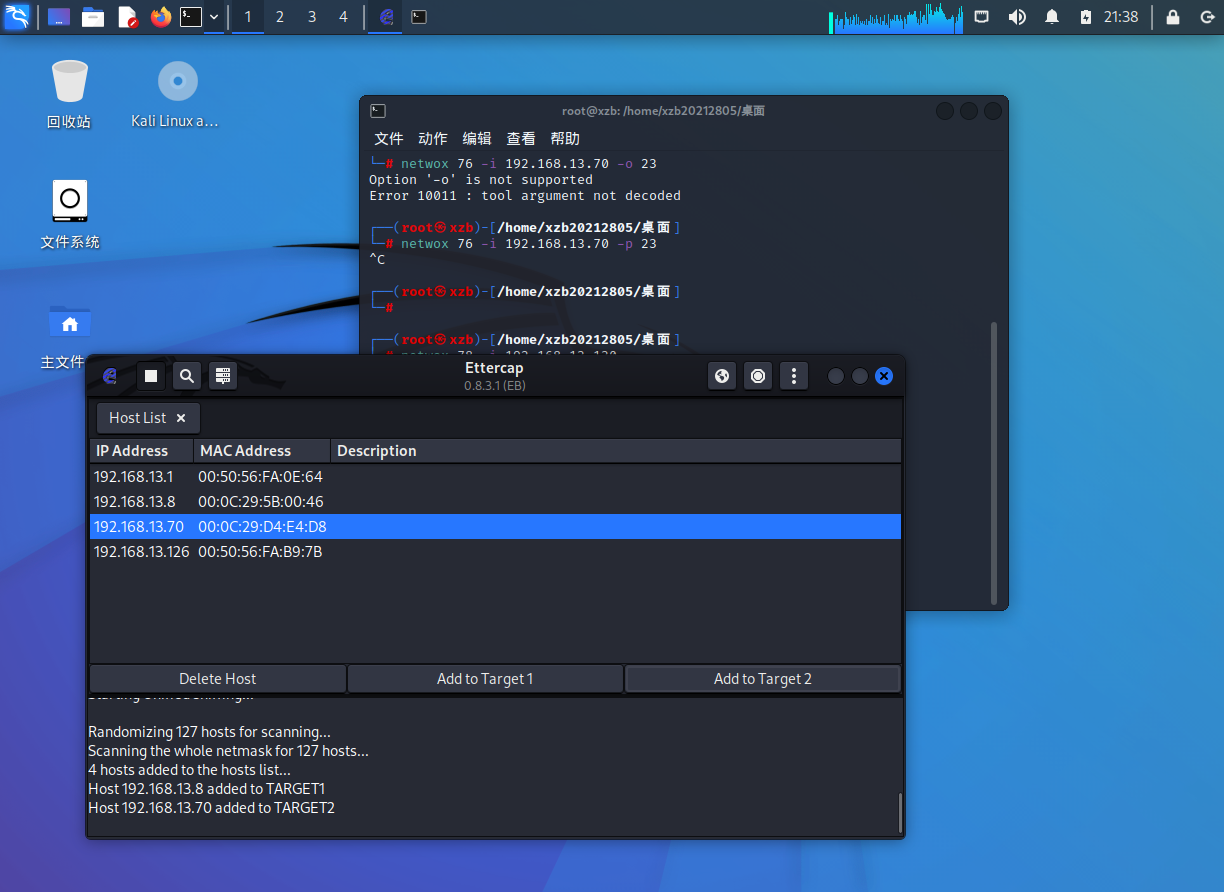Select the Host List tab

(x=148, y=418)
